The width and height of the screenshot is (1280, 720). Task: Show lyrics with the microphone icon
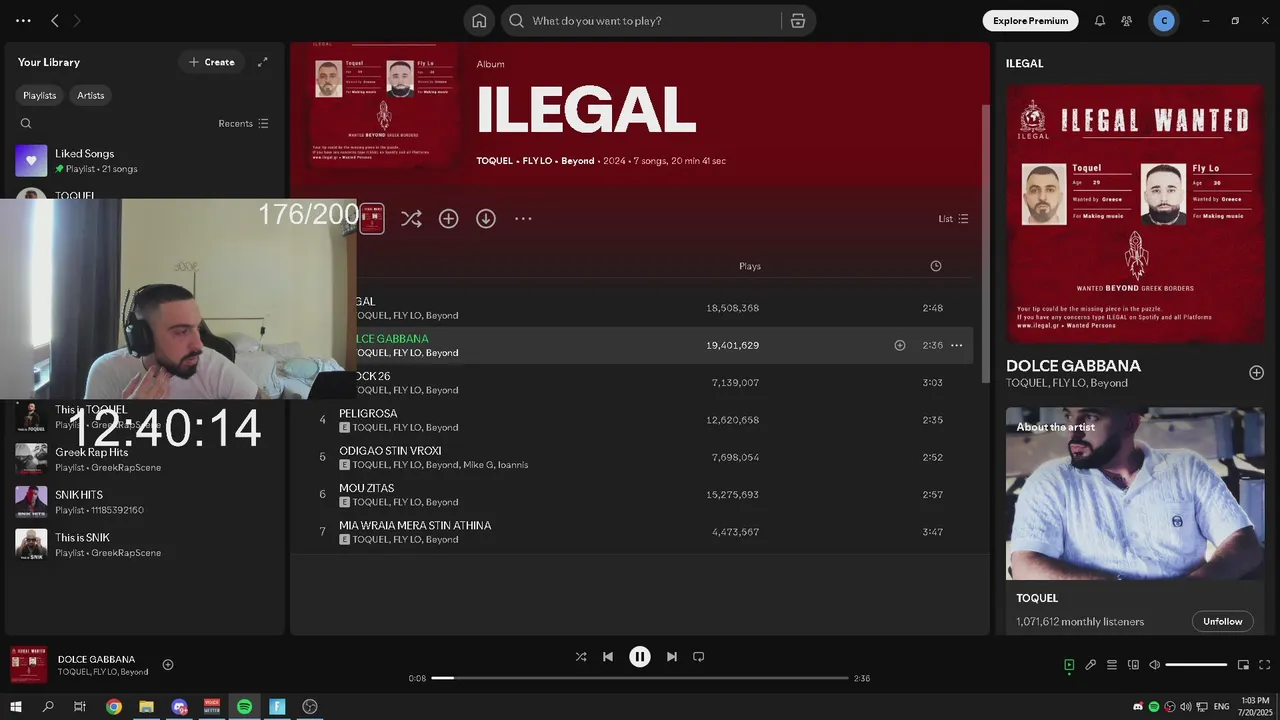[x=1091, y=665]
